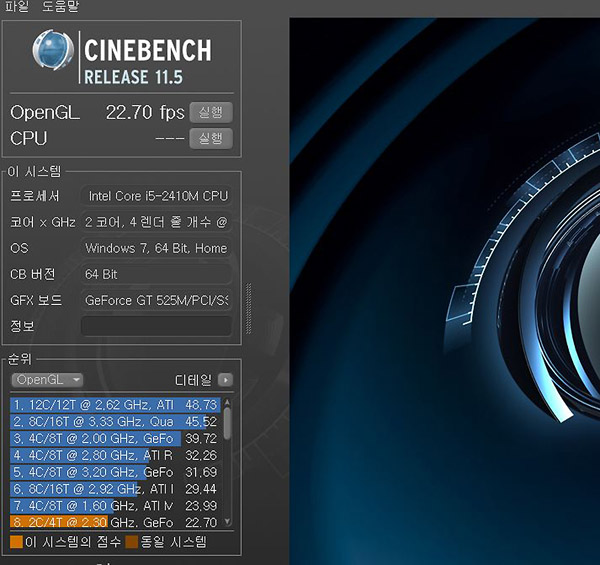This screenshot has height=565, width=600.
Task: Open the 도움말 menu
Action: pos(60,6)
